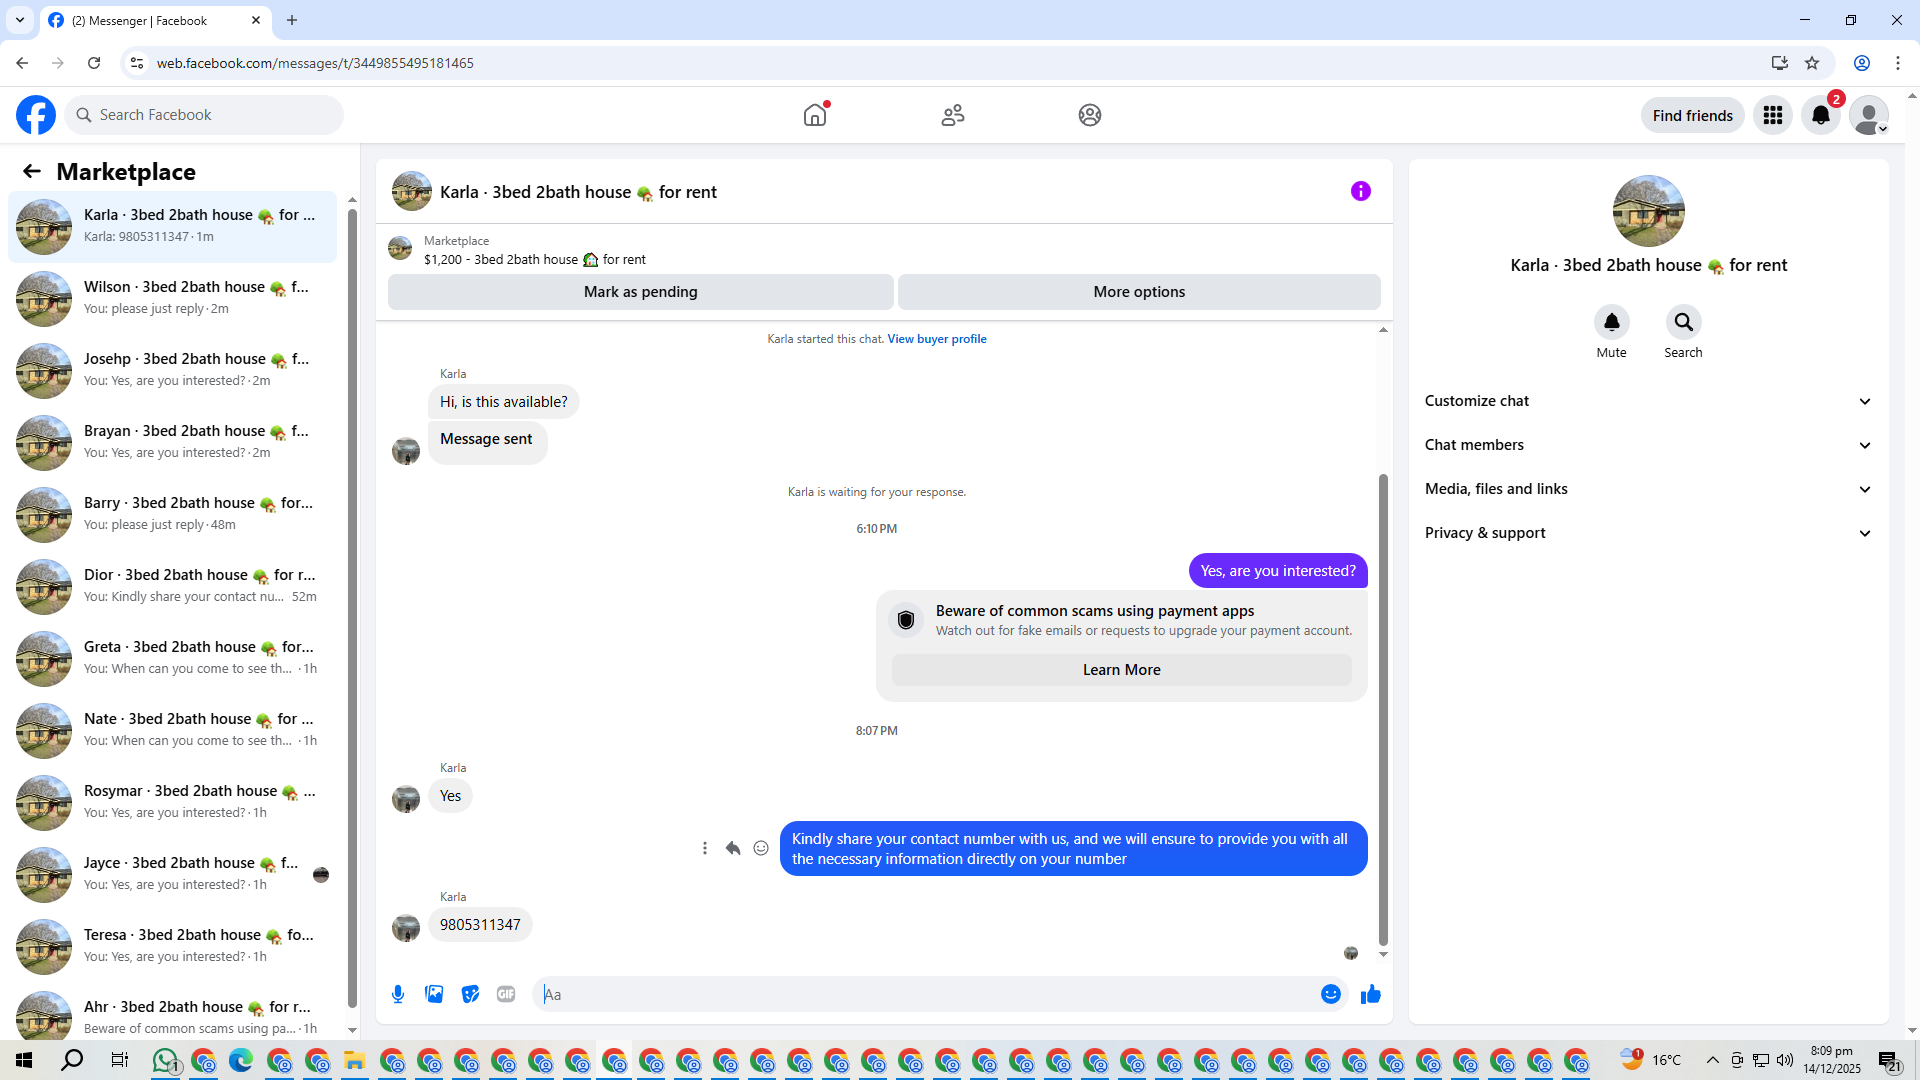The height and width of the screenshot is (1080, 1920).
Task: Click the voice clip microphone icon
Action: pyautogui.click(x=398, y=994)
